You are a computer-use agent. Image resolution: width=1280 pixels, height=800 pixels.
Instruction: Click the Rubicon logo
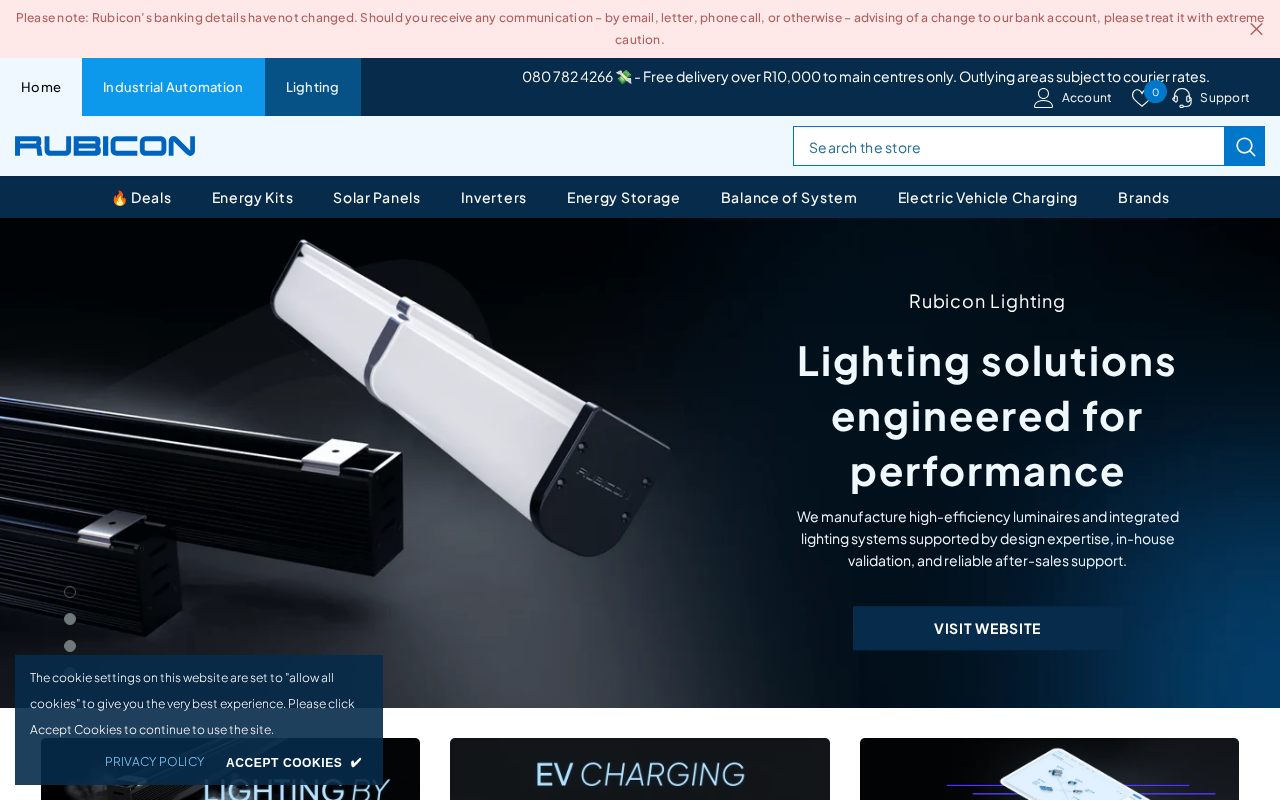click(x=105, y=146)
